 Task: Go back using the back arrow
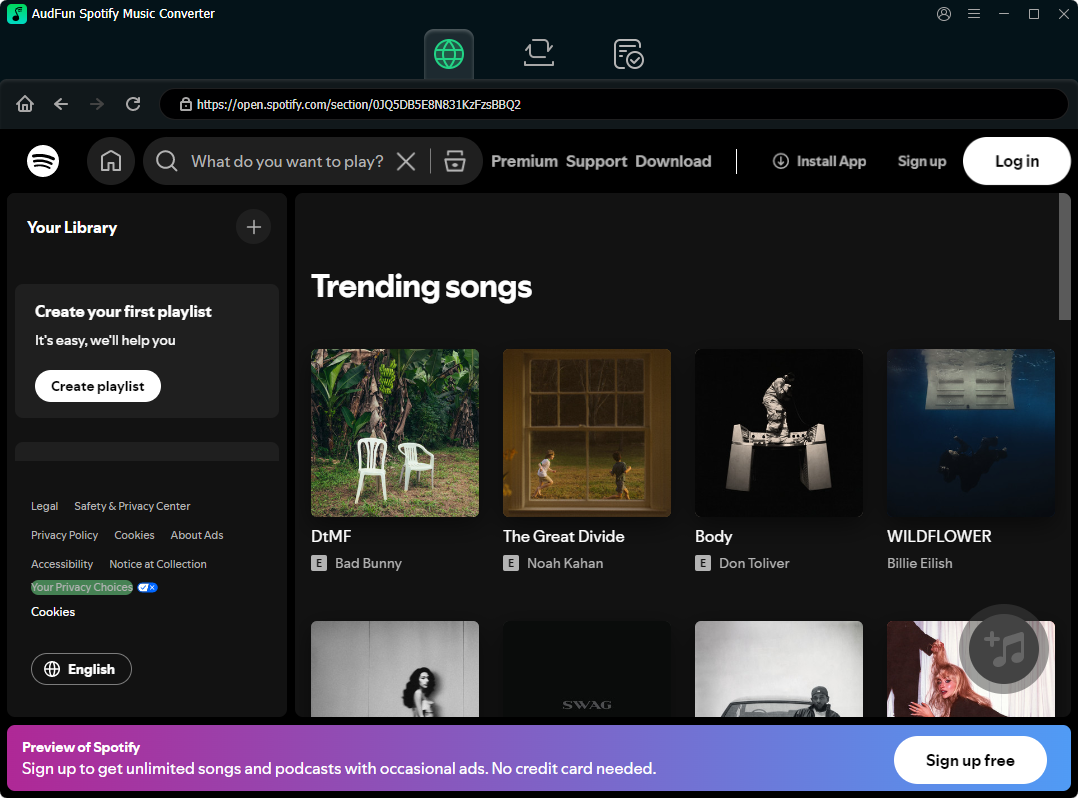61,104
